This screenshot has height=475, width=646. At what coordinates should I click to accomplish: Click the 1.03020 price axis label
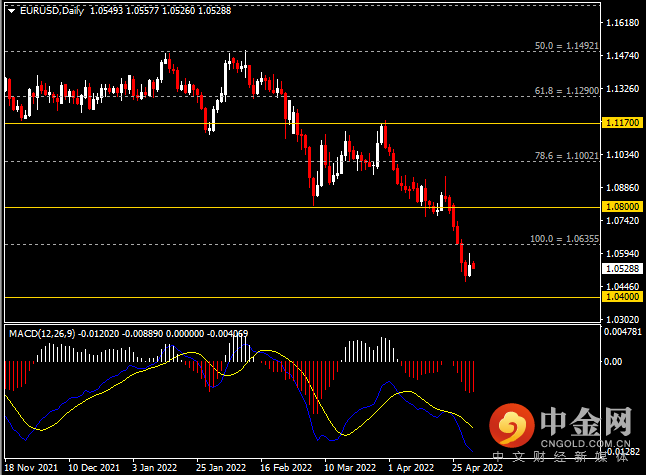tap(623, 319)
